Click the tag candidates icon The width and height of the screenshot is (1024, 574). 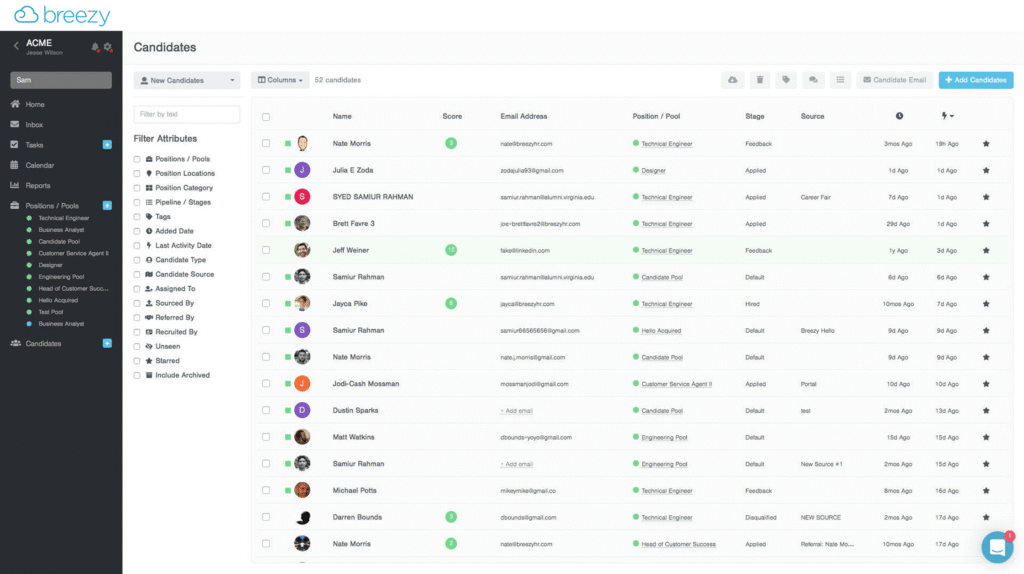[786, 80]
